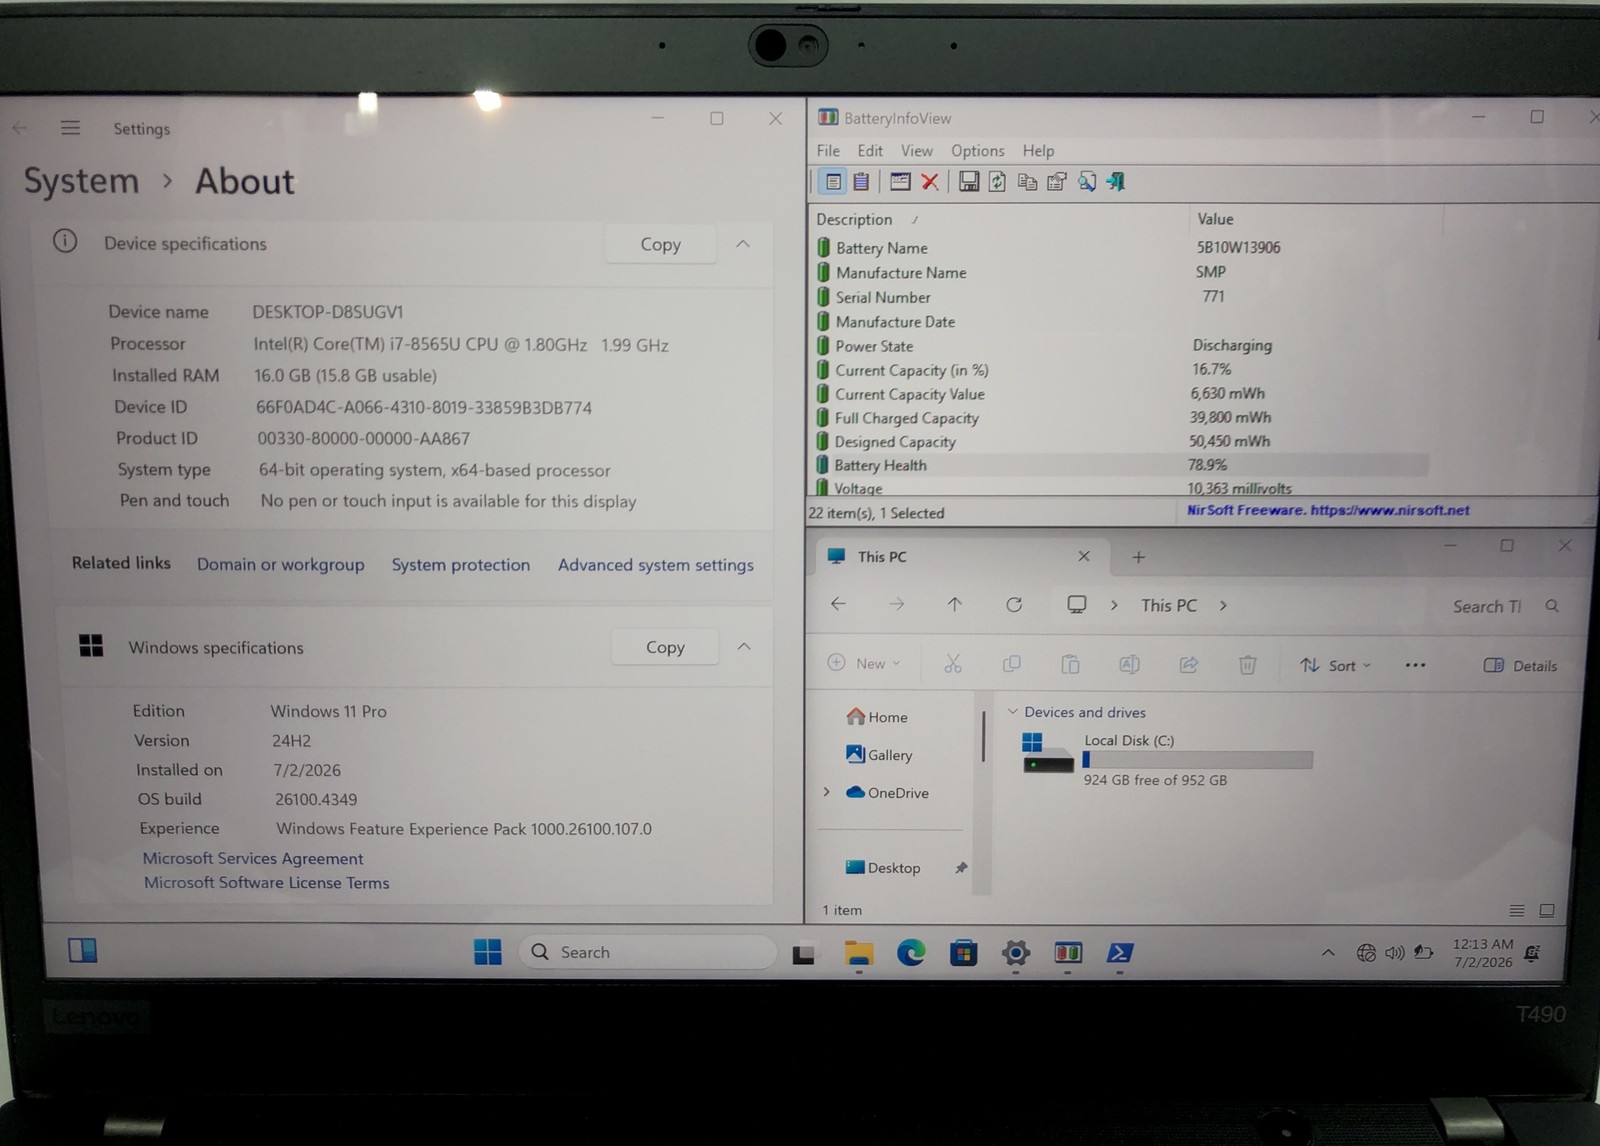The image size is (1600, 1146).
Task: Click the search magnifier in Explorer search box
Action: 1552,606
